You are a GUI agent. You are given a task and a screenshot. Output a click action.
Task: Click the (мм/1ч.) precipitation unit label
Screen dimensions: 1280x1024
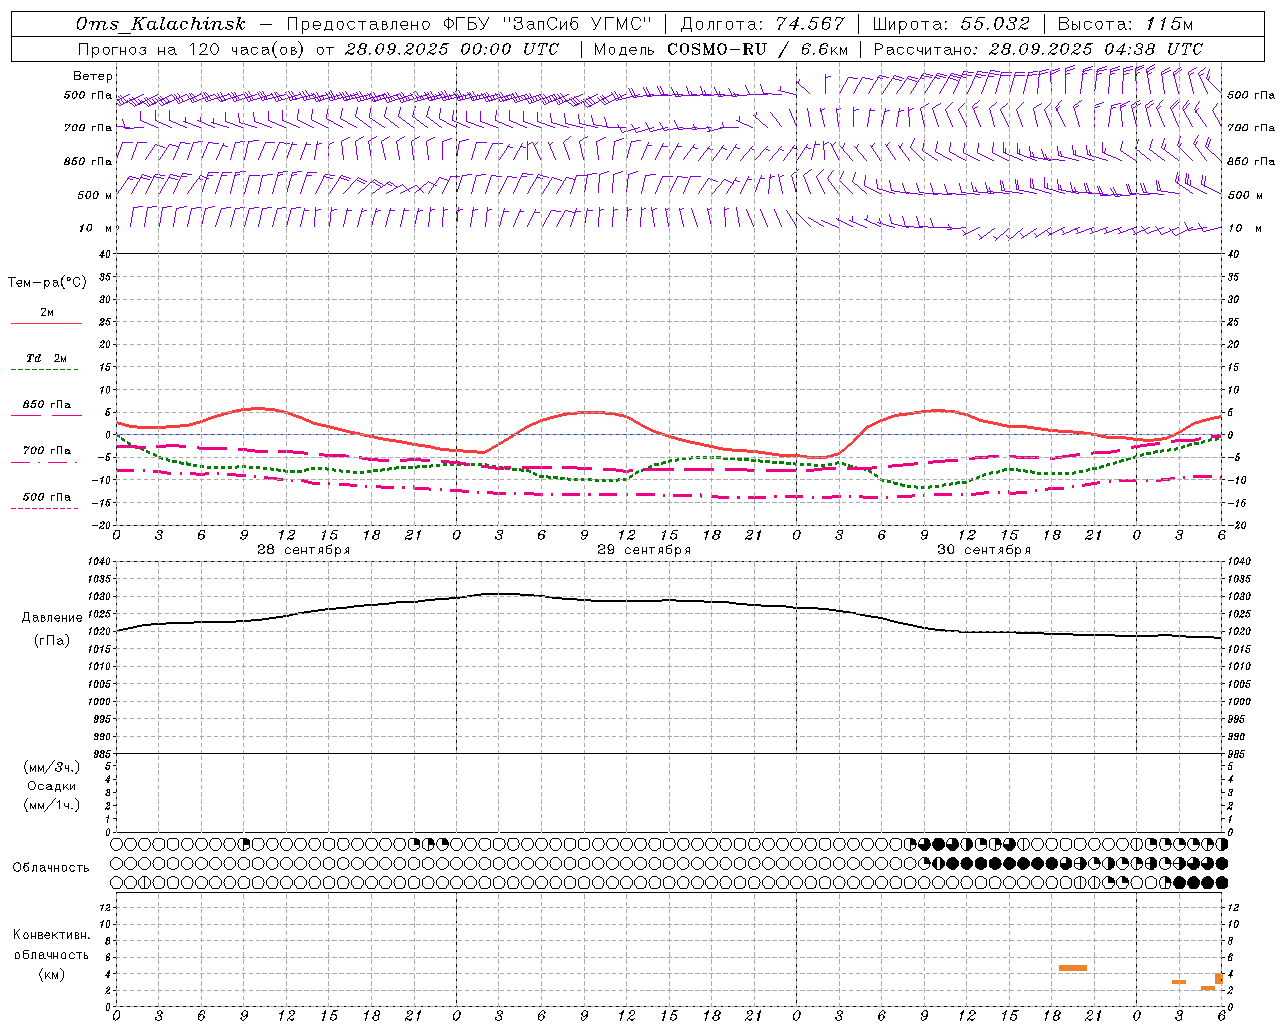pos(52,805)
